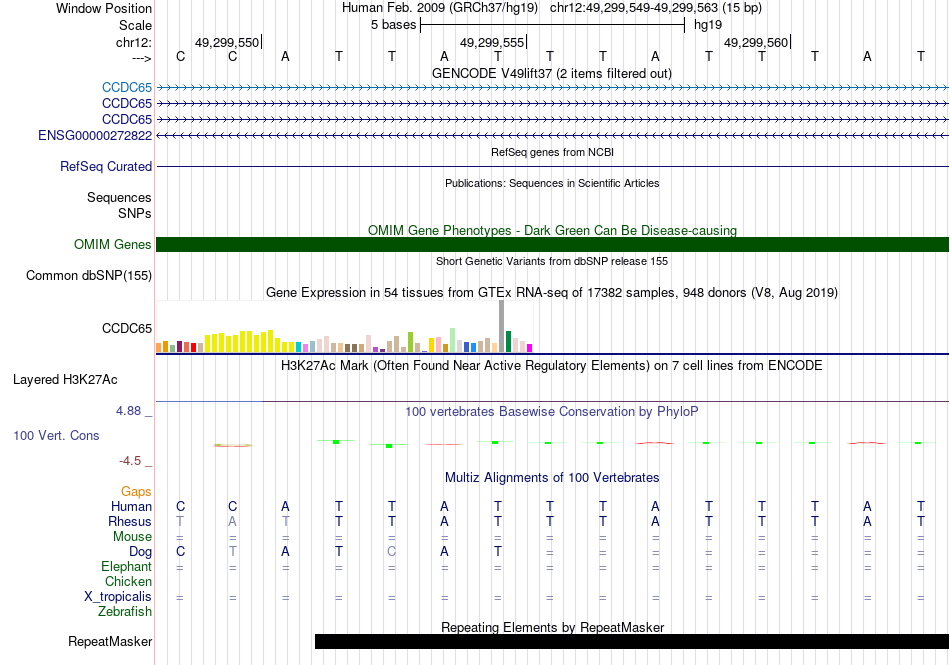
Task: Select the 100 Vert. Cons label
Action: coord(56,435)
